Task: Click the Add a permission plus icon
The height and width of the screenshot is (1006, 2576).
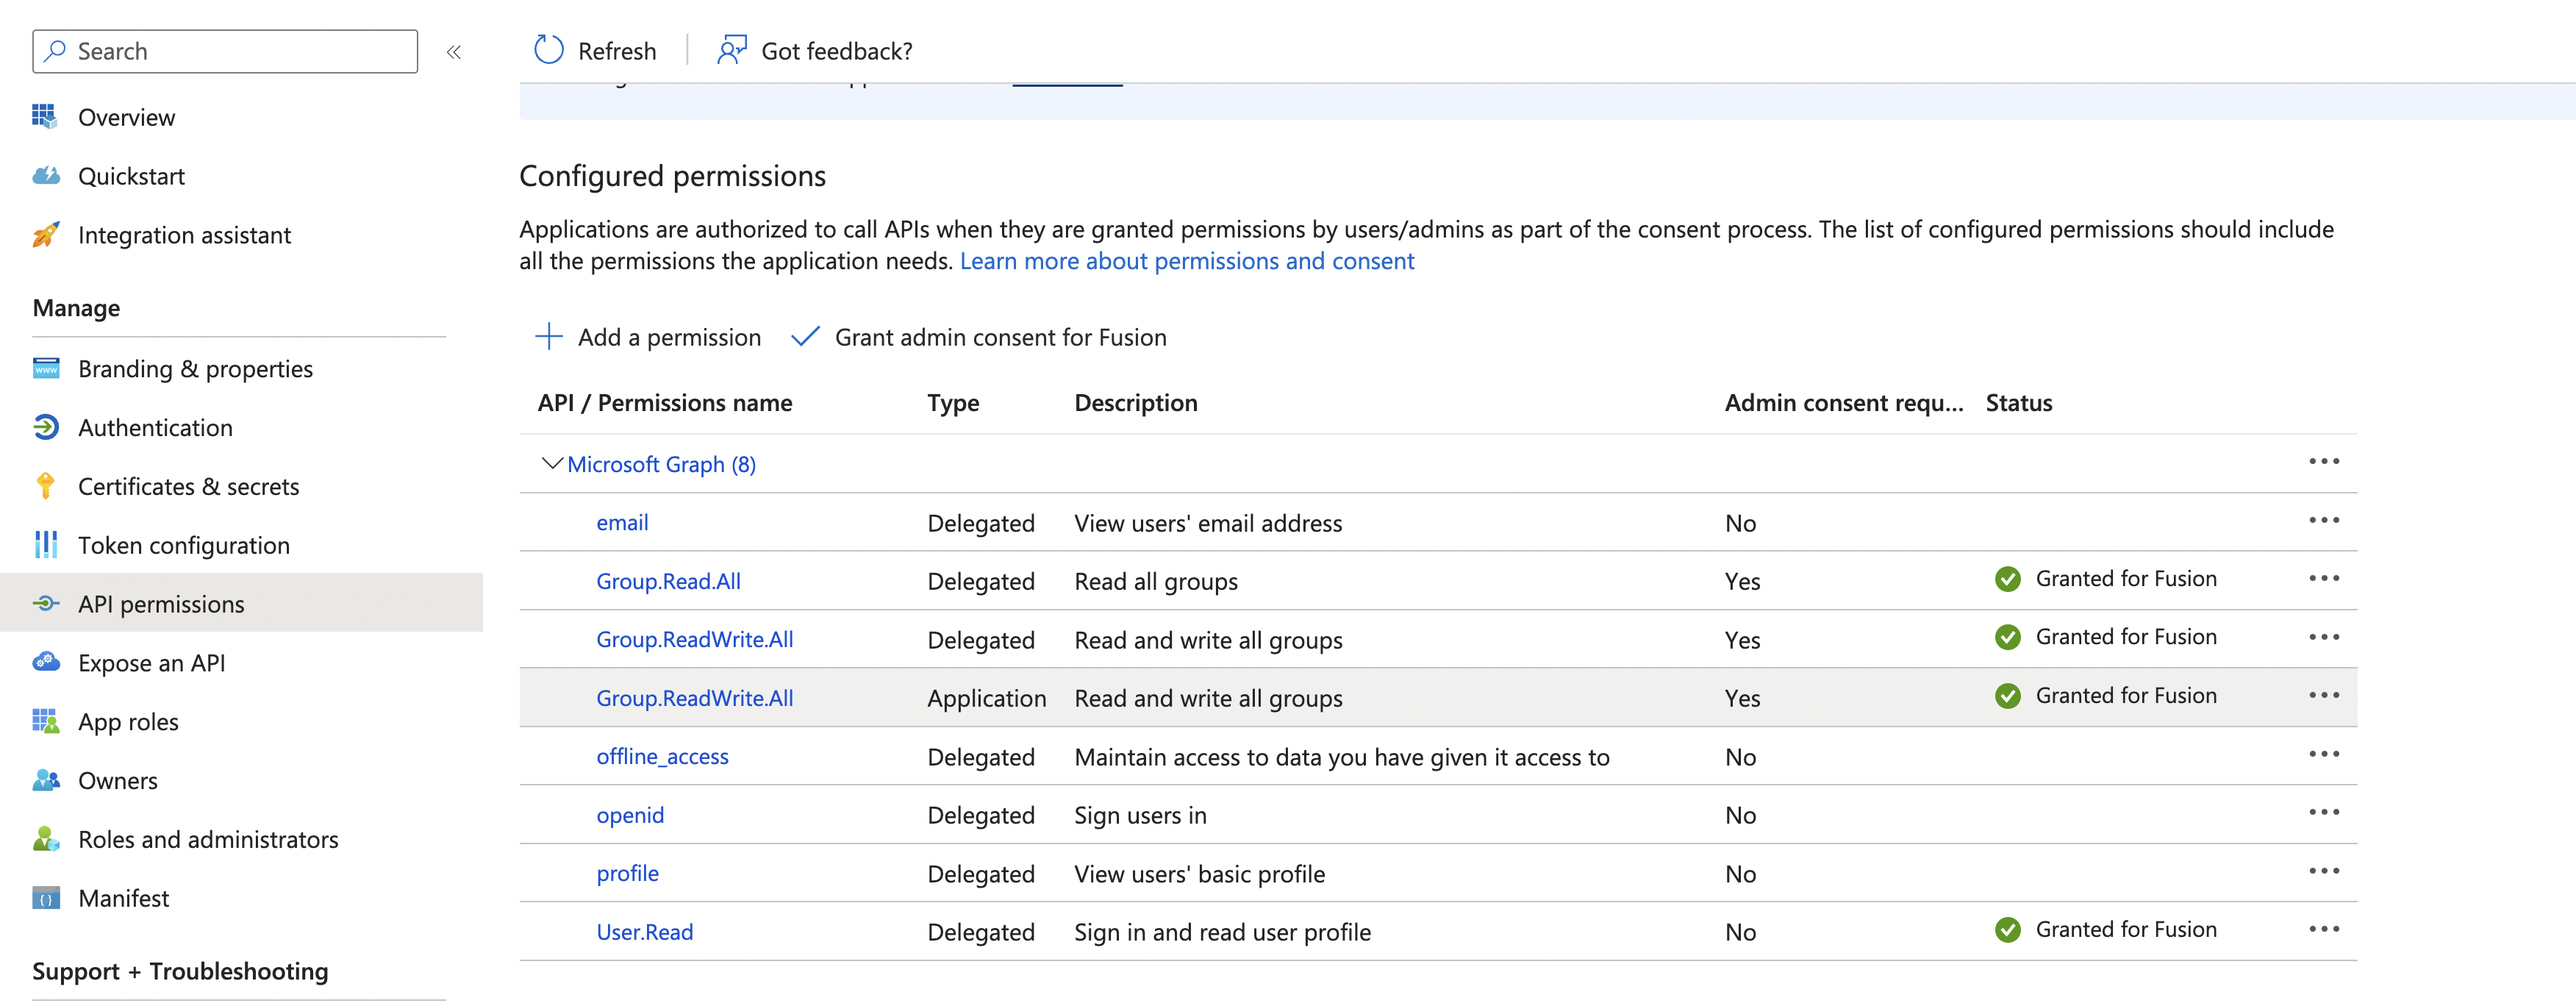Action: click(548, 337)
